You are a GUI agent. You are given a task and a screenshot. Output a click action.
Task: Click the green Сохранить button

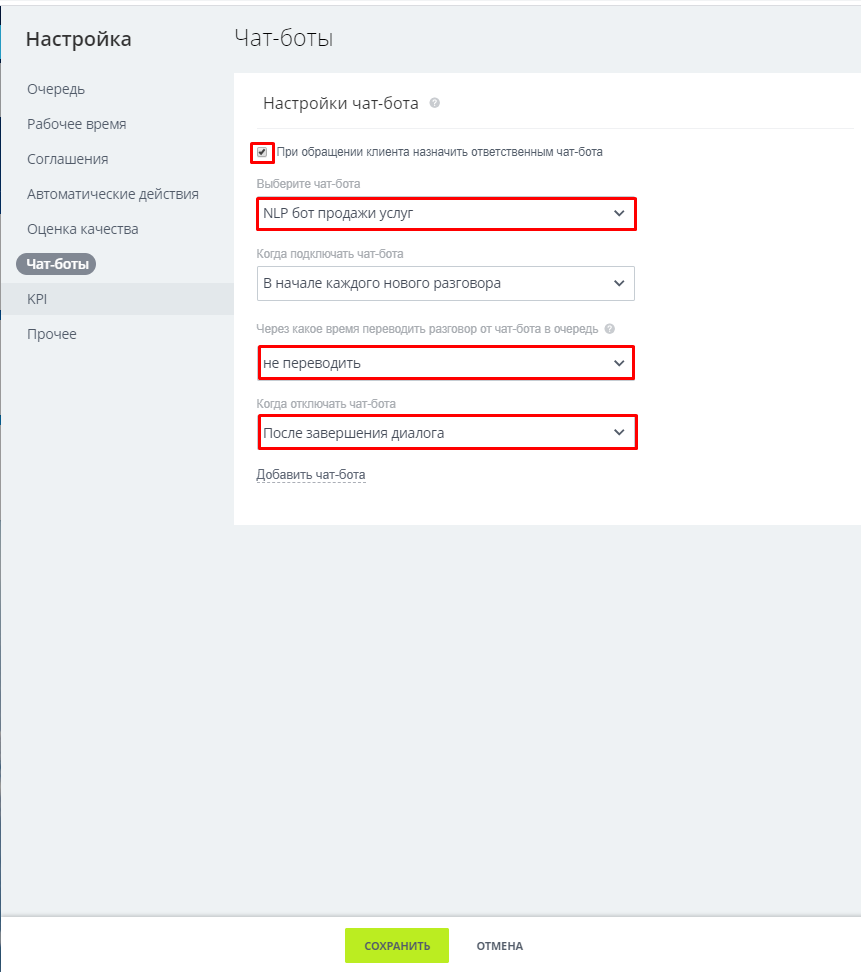(397, 945)
